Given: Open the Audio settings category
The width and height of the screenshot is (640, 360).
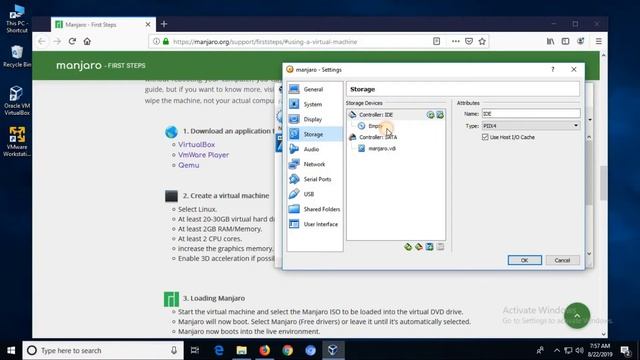Looking at the screenshot, I should (314, 149).
